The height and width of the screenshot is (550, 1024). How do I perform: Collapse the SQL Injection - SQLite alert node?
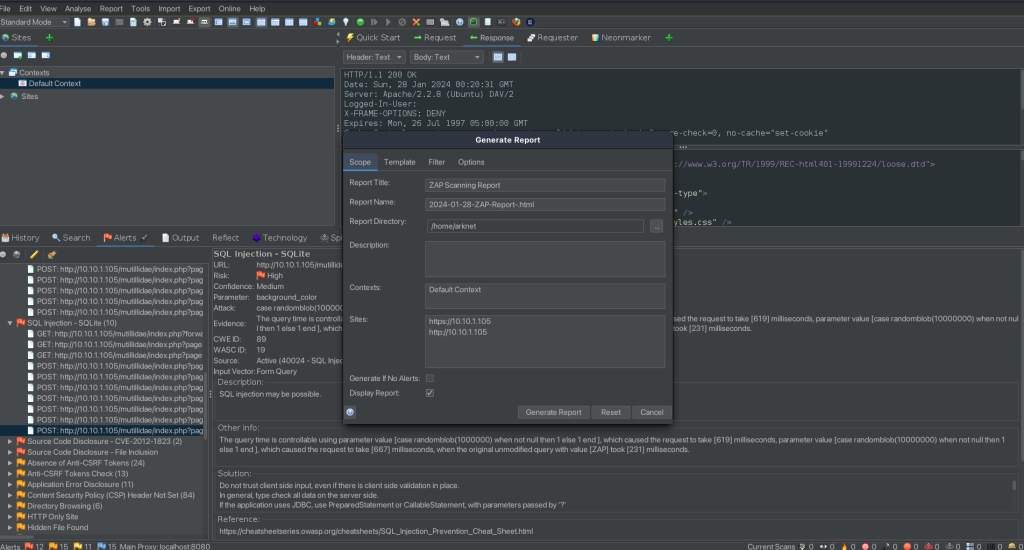pos(10,323)
